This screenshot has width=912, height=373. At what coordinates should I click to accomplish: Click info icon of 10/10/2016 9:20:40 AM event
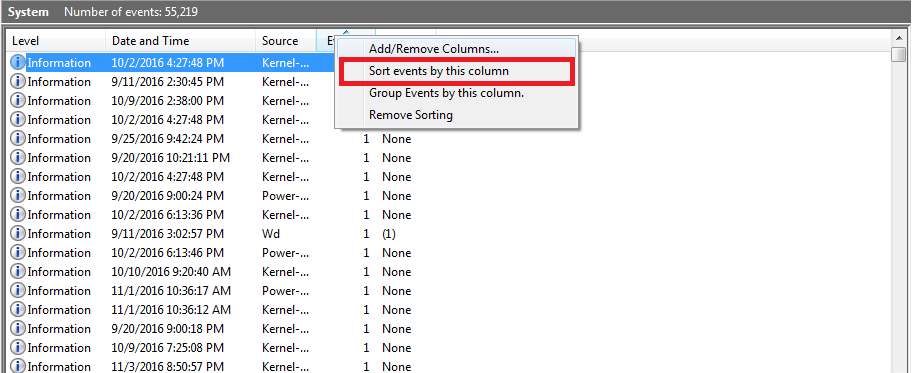click(x=19, y=272)
